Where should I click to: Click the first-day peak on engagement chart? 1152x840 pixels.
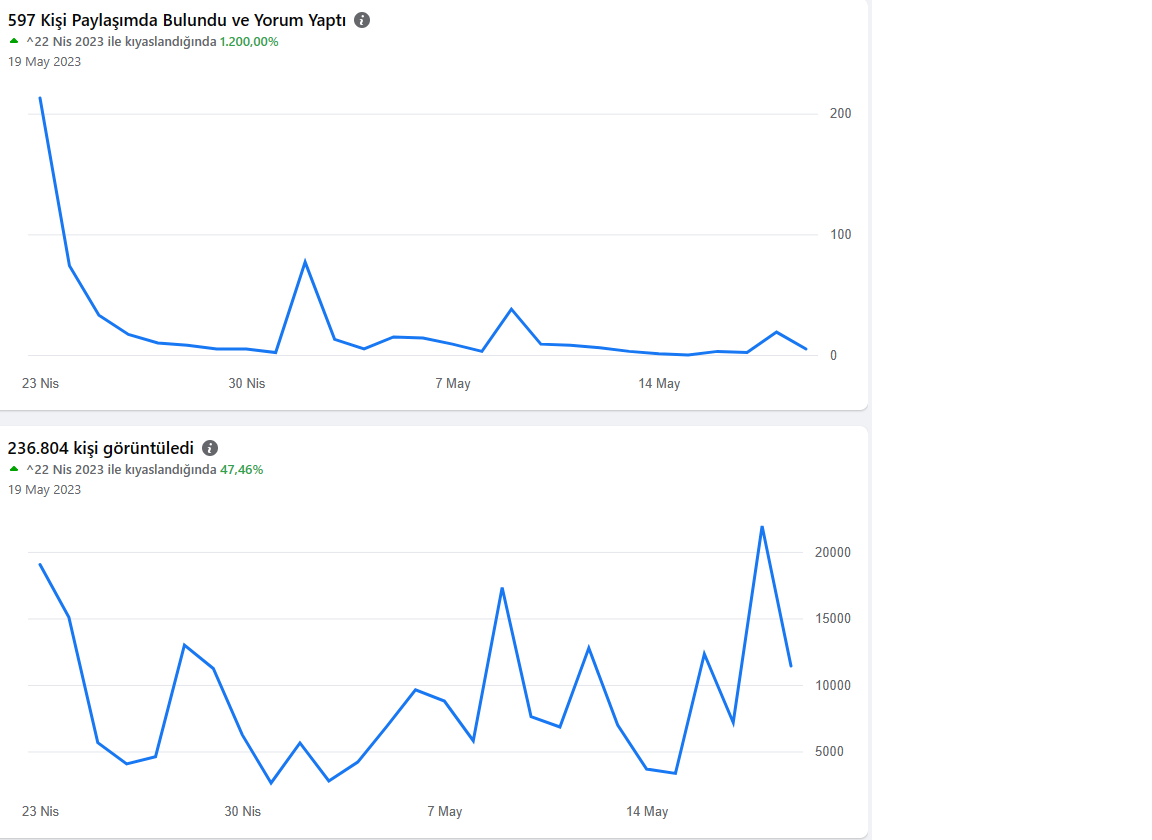tap(40, 98)
